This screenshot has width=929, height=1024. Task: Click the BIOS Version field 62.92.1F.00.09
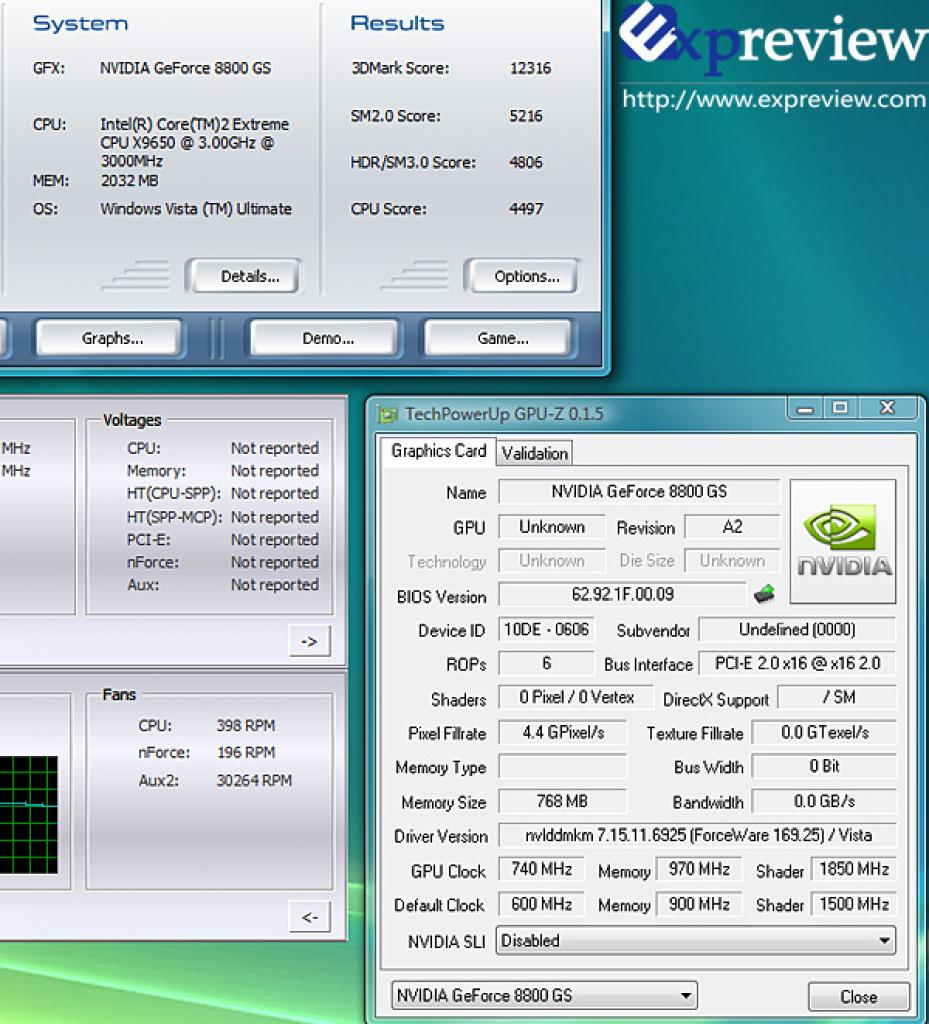click(x=622, y=594)
